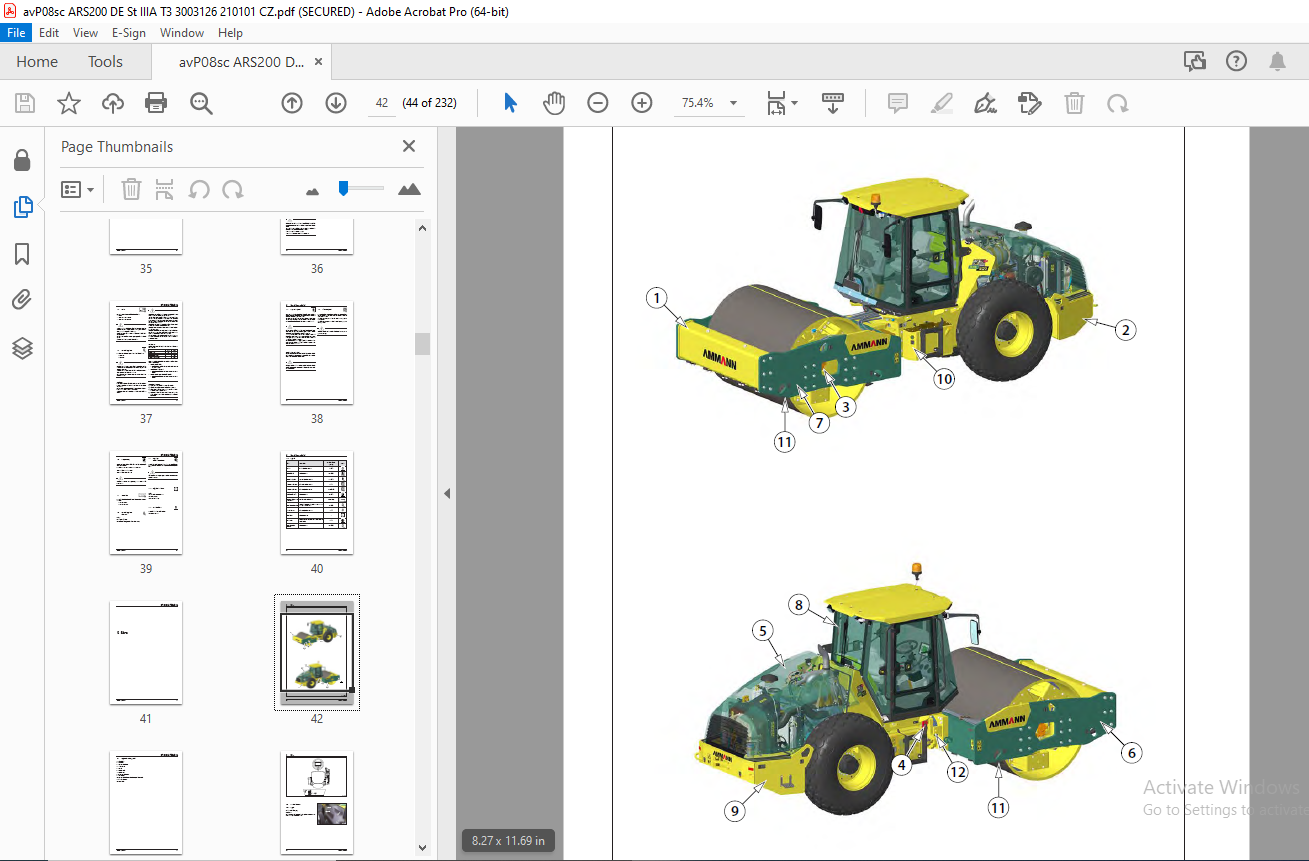Click the thumbnails panel page-break insert icon
1309x861 pixels.
click(165, 189)
